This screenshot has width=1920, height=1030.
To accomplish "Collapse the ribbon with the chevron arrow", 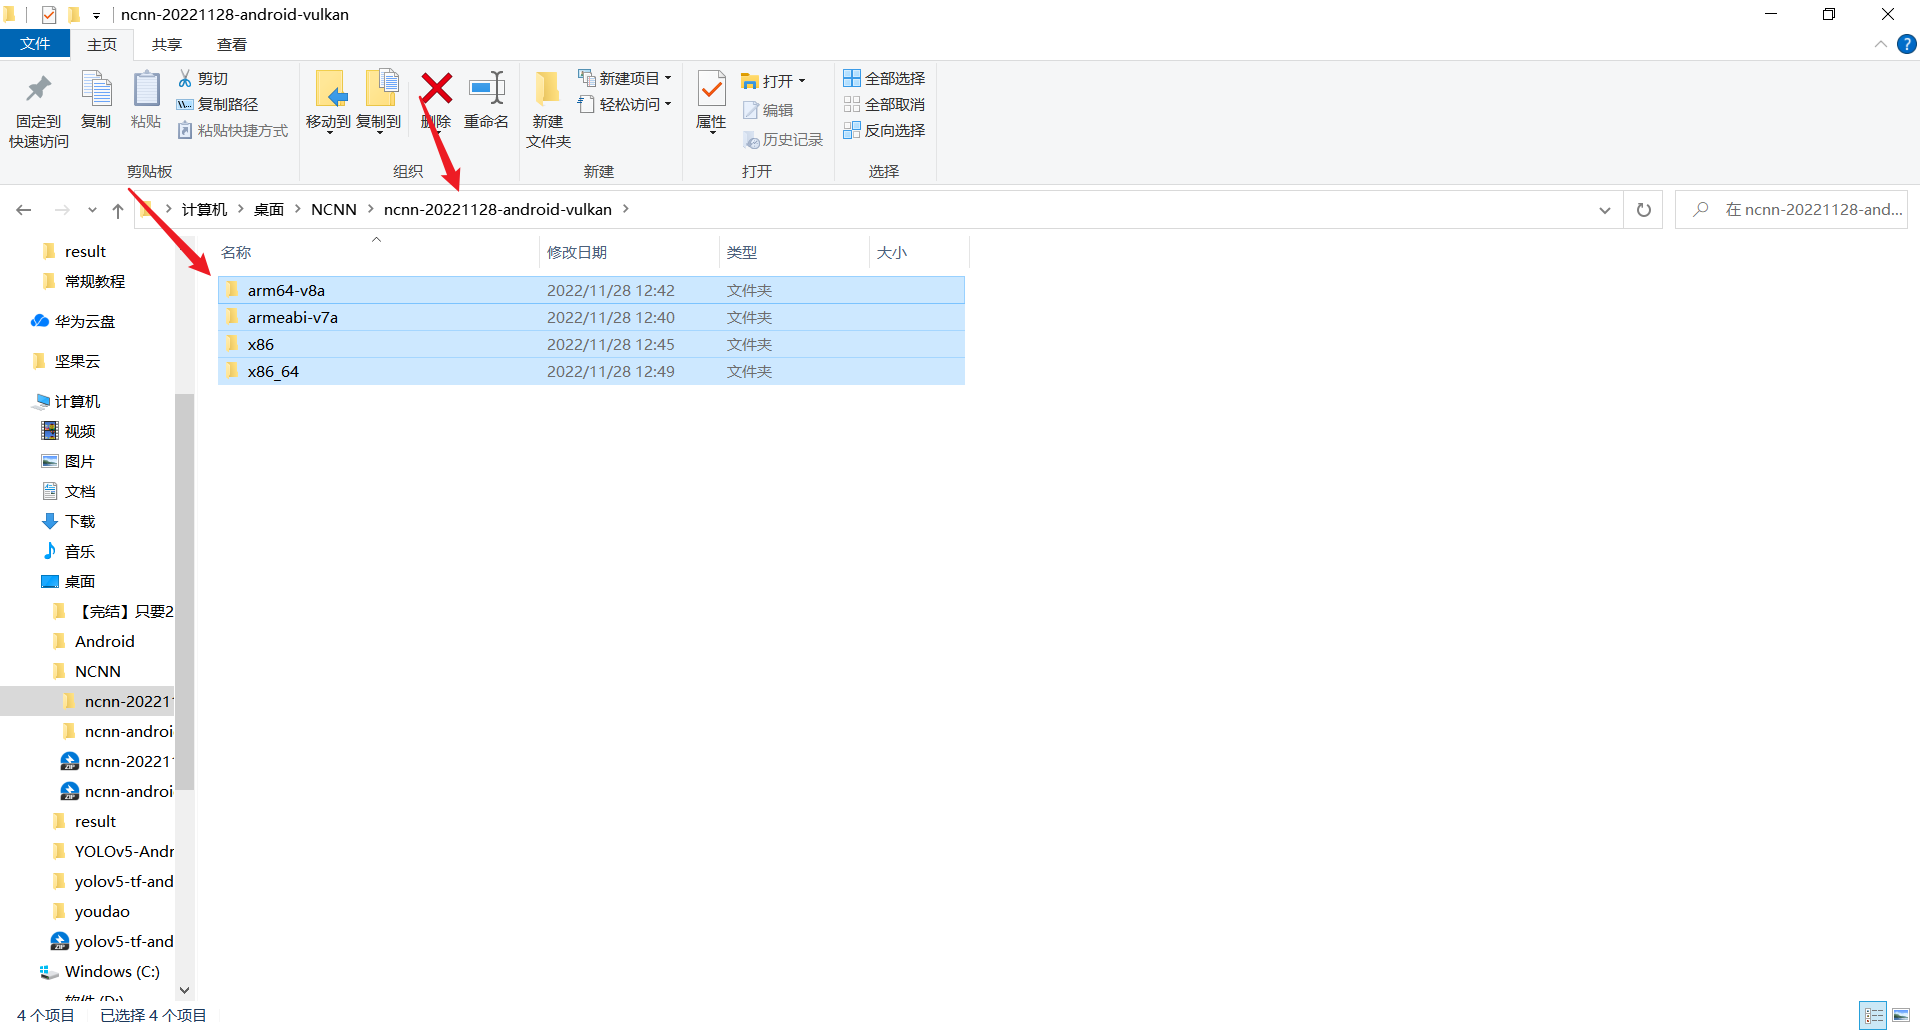I will pyautogui.click(x=1881, y=44).
